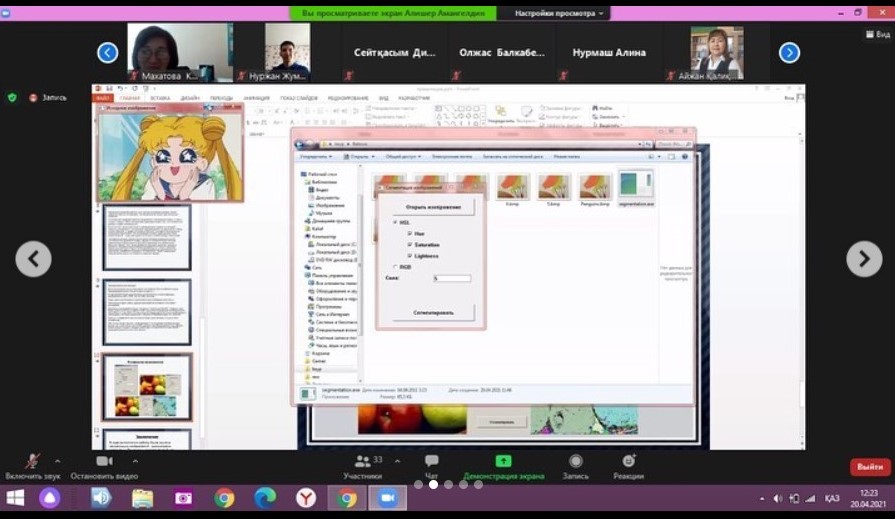Click the Вид view button in Zoom
Viewport: 895px width, 519px height.
pos(878,34)
